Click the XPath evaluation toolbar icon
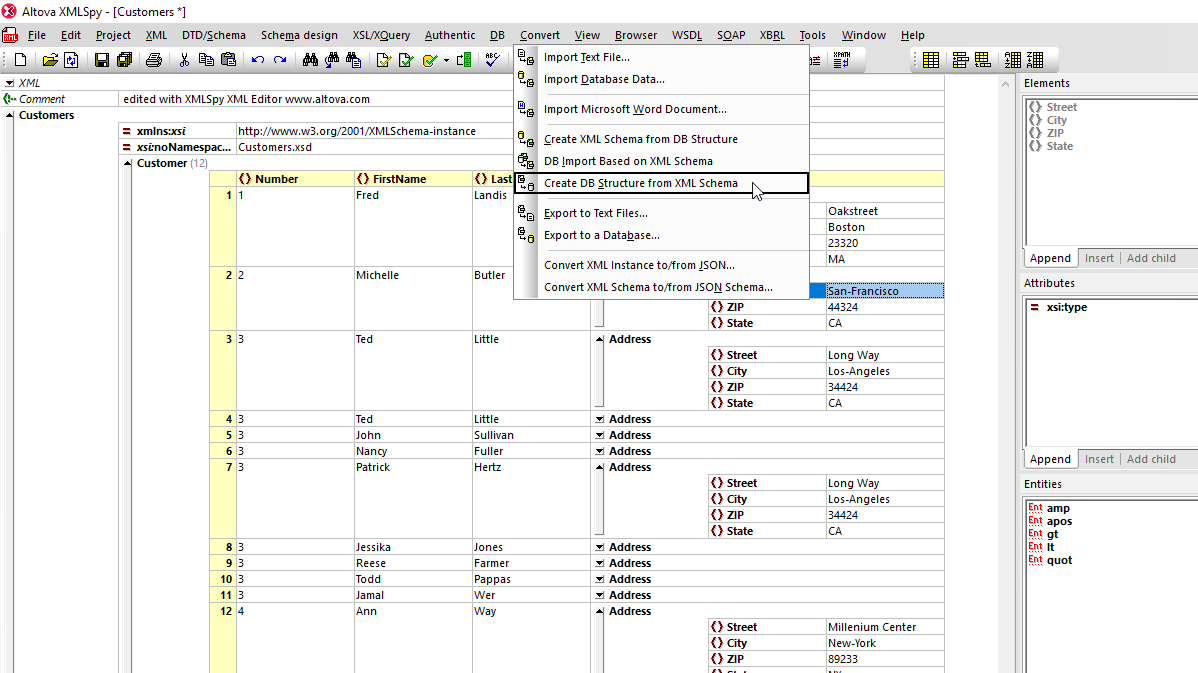Screen dimensions: 1198x673 (x=841, y=60)
